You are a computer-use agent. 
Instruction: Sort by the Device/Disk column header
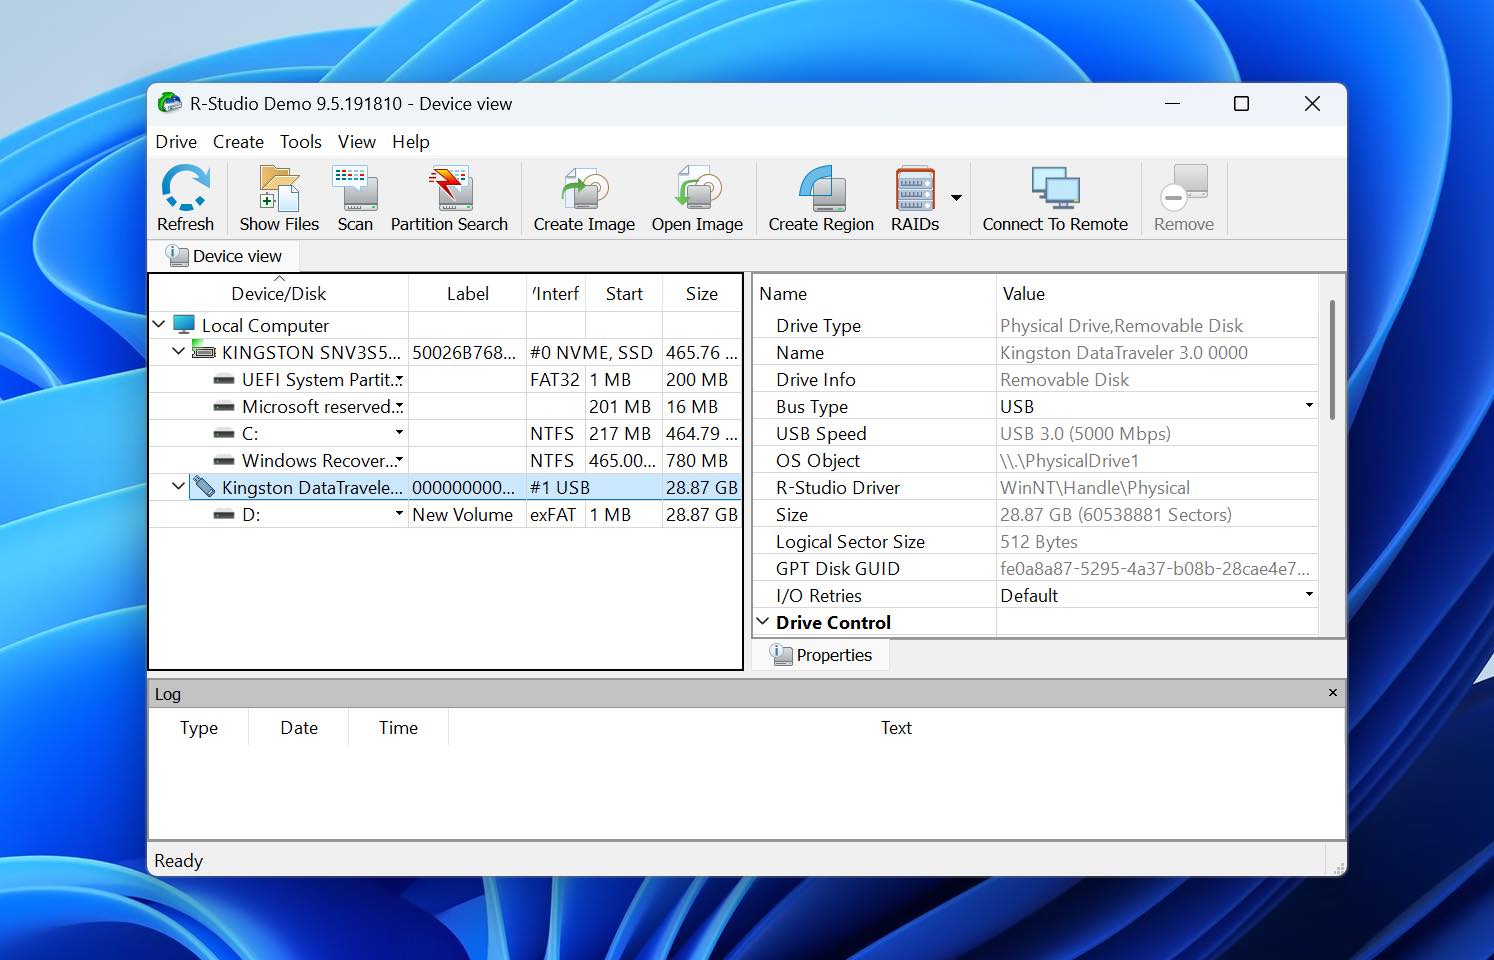(x=279, y=294)
